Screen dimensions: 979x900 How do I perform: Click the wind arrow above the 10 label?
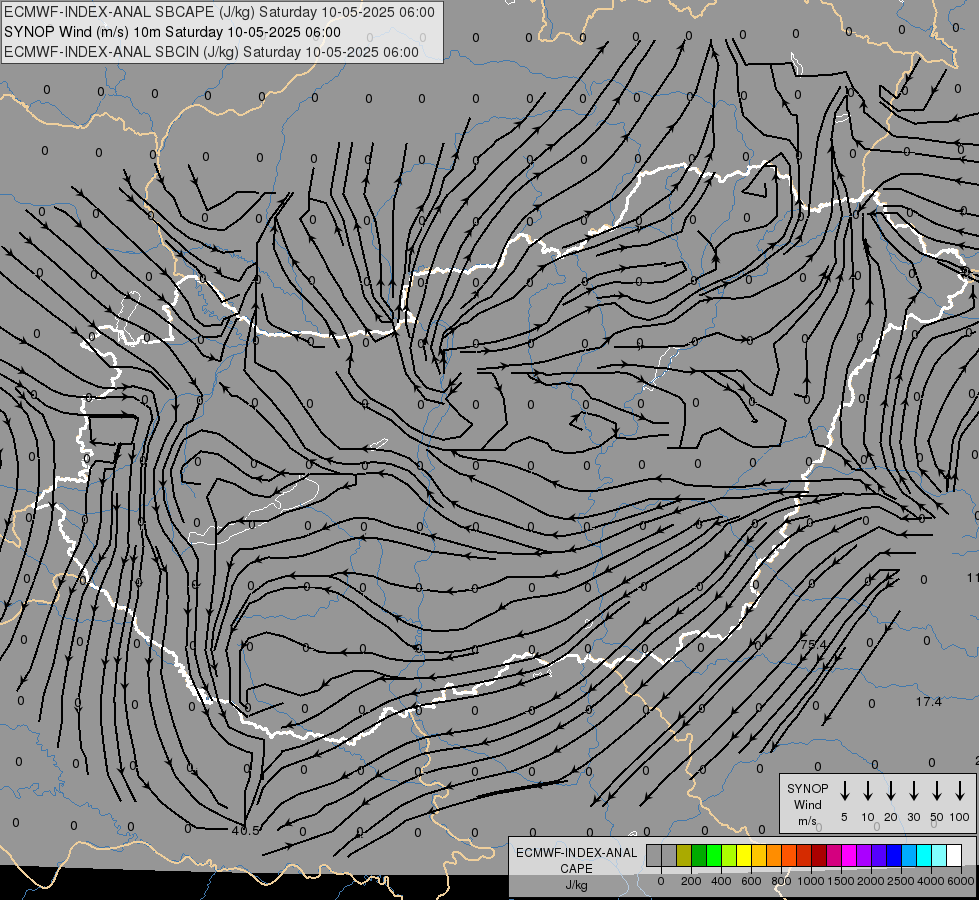pyautogui.click(x=867, y=791)
